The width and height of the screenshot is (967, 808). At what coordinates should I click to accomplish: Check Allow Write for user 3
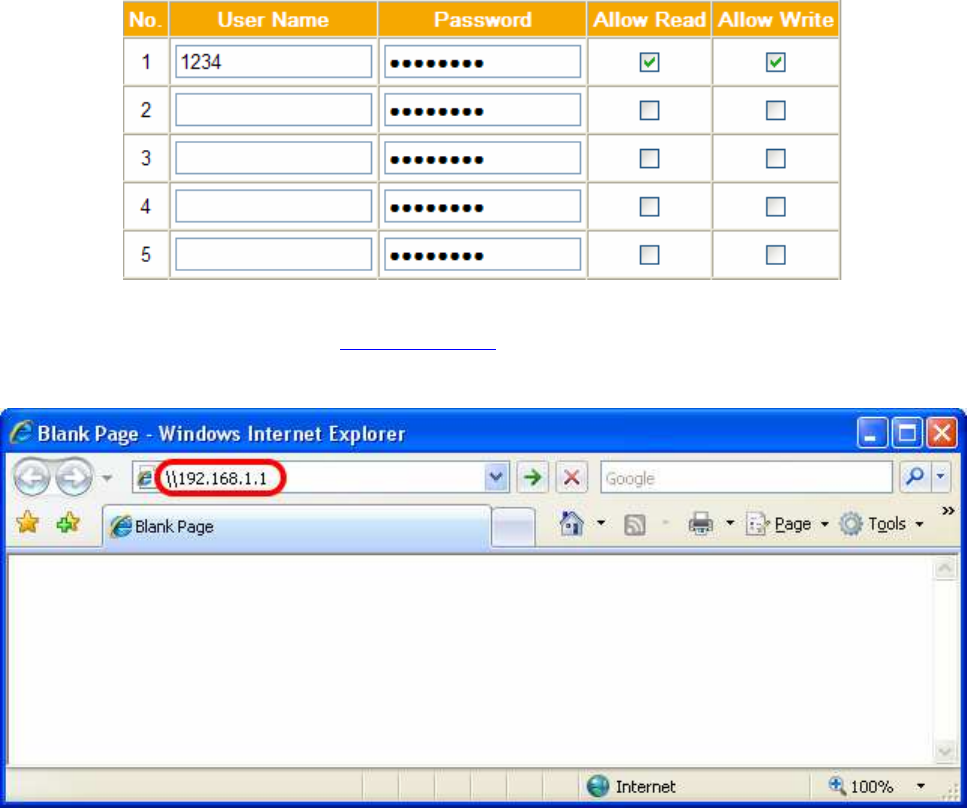pos(776,159)
